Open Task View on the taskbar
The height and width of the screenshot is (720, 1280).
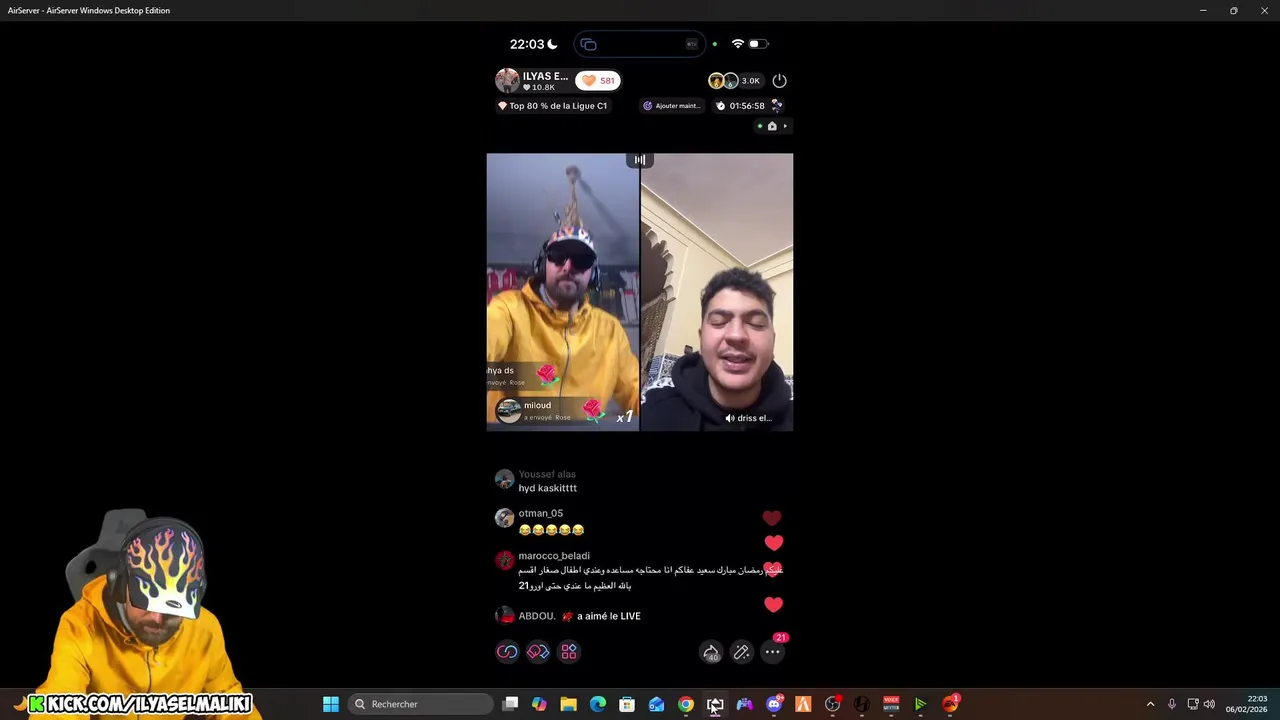pyautogui.click(x=510, y=704)
